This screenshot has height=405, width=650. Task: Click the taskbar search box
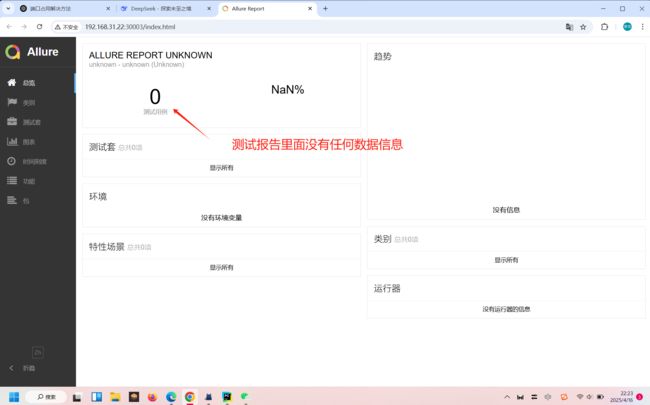[46, 397]
